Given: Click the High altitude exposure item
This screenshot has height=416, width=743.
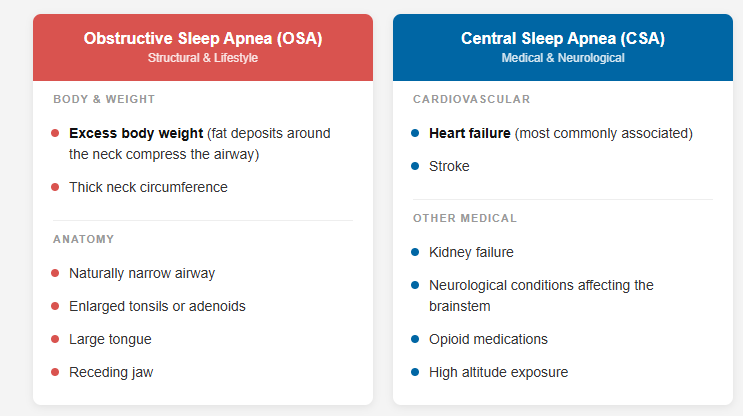Looking at the screenshot, I should 498,372.
